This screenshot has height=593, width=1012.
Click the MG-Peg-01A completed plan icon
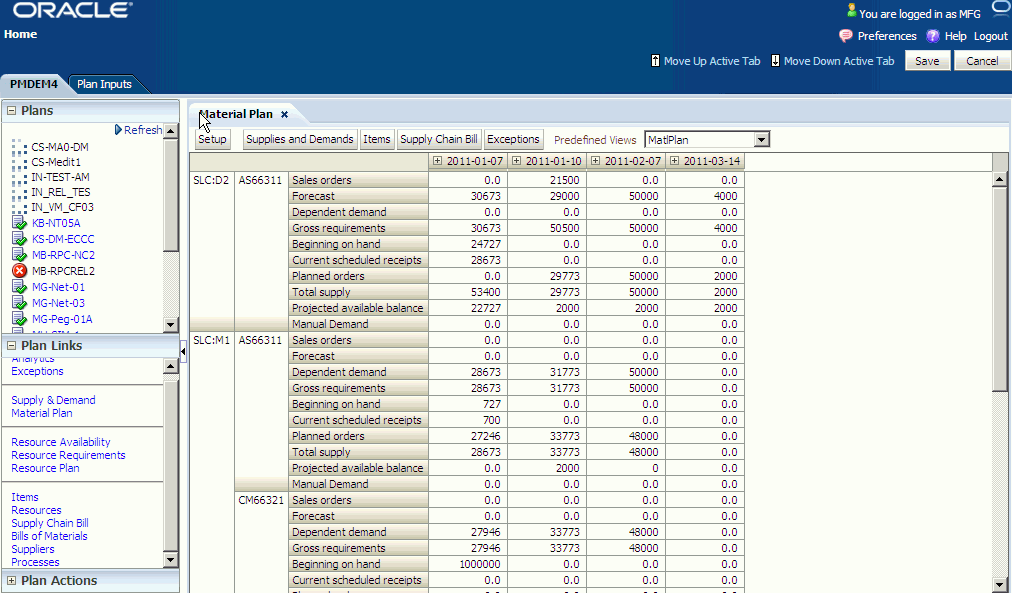pos(19,319)
